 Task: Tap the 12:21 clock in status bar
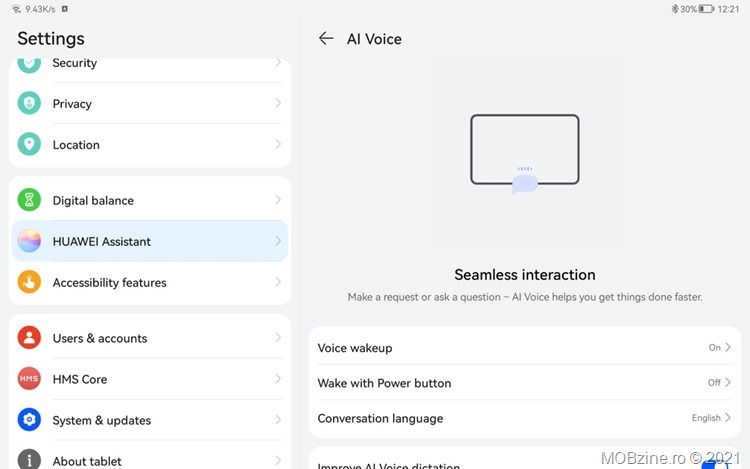pyautogui.click(x=728, y=9)
